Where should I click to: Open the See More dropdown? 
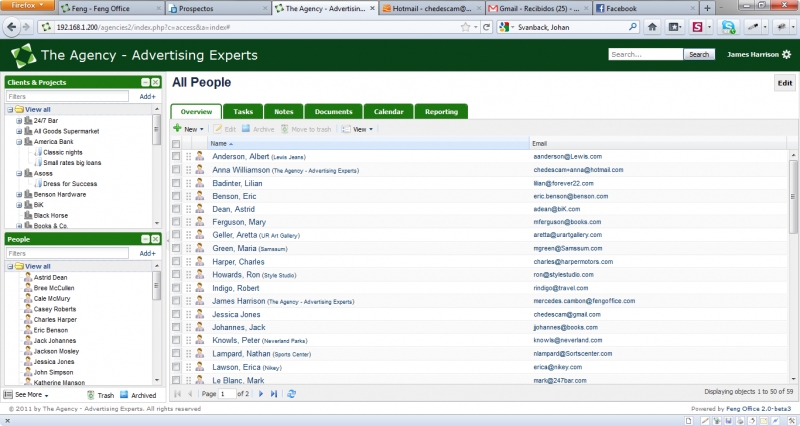(26, 394)
